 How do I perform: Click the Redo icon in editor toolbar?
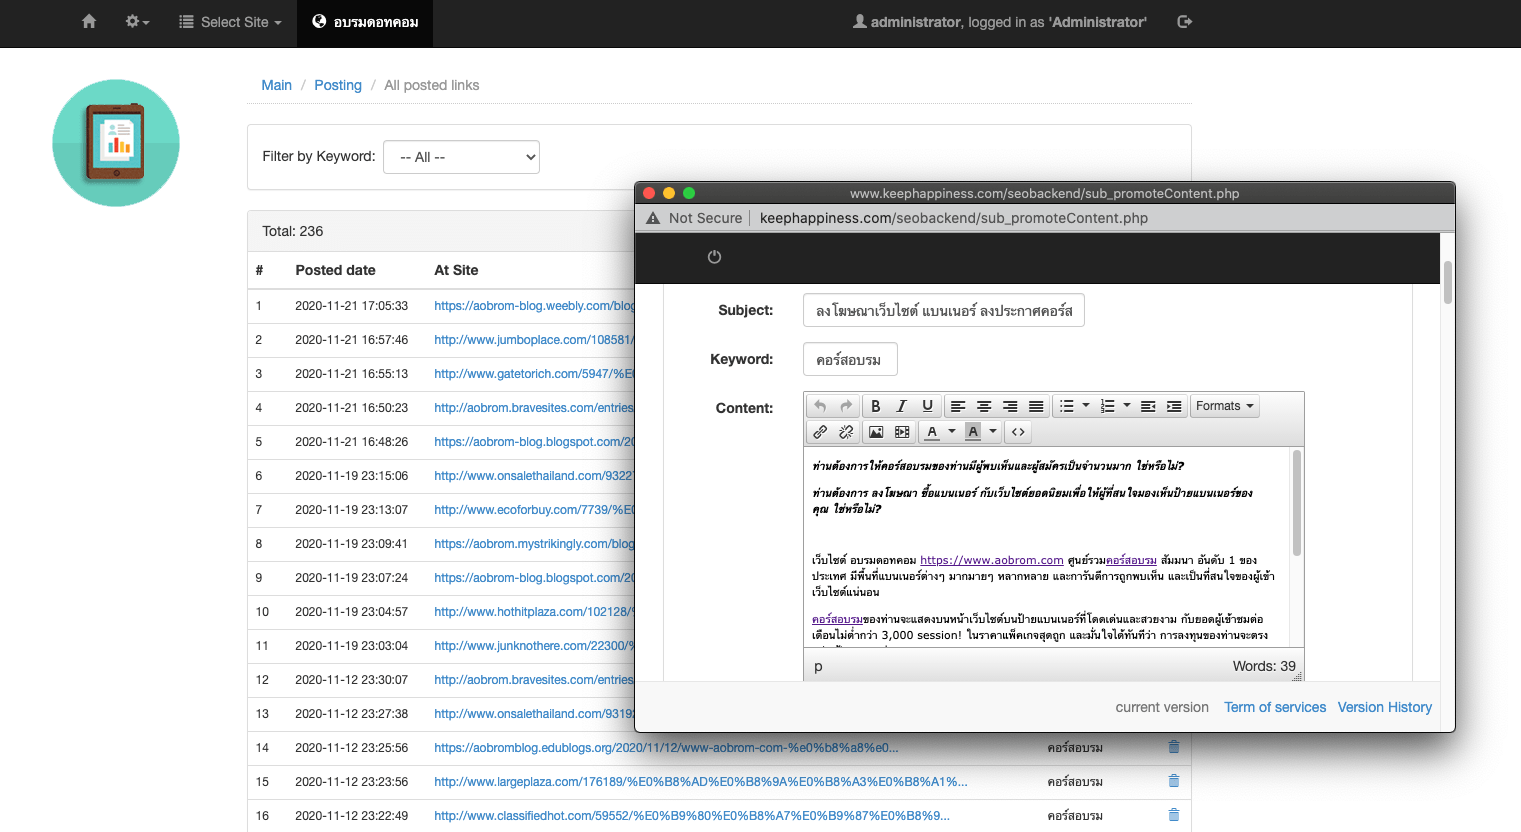tap(846, 406)
